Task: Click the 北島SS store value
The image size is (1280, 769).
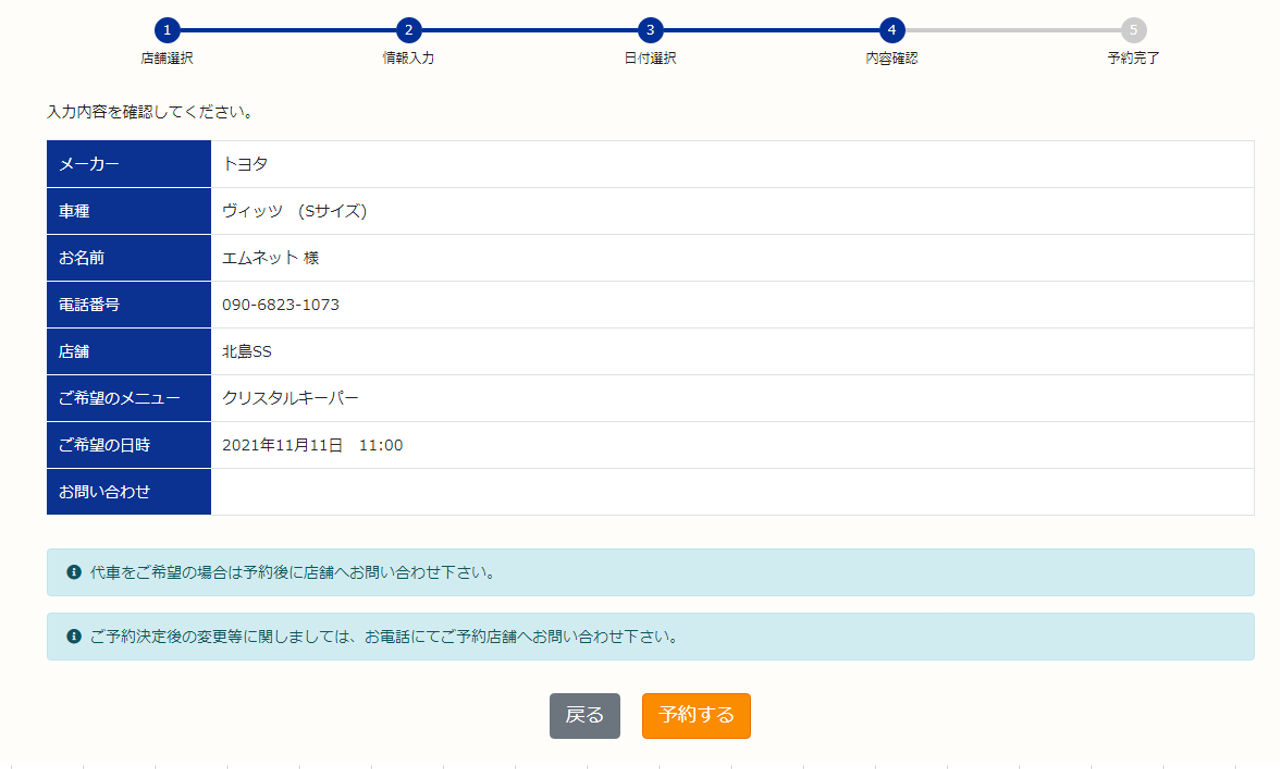Action: coord(248,352)
